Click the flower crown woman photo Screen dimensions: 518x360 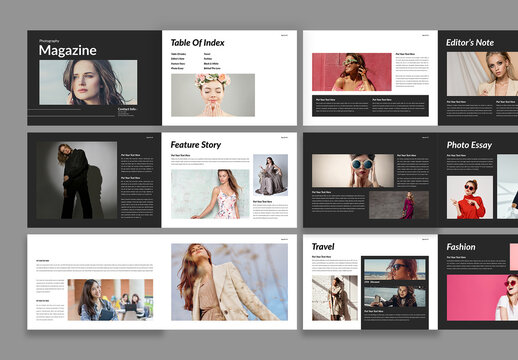[x=213, y=95]
